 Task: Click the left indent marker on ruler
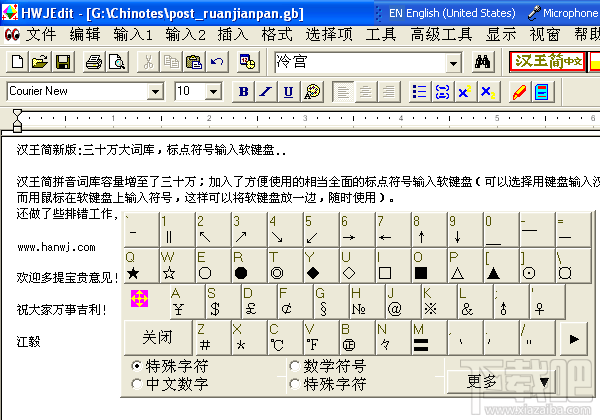click(17, 120)
